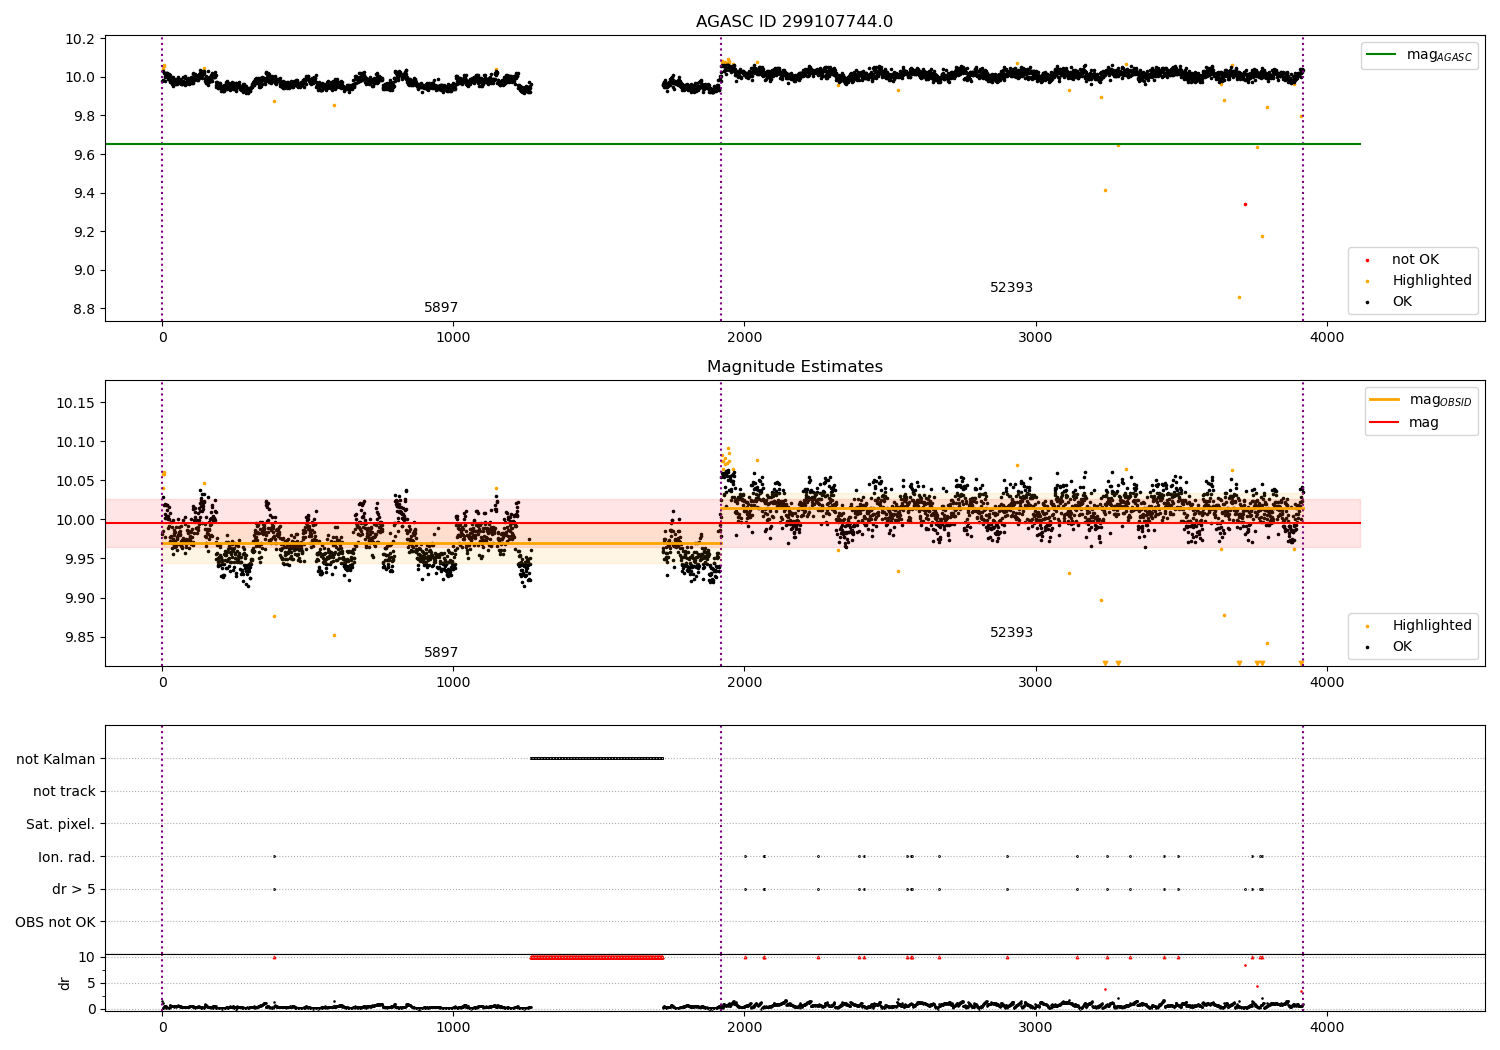Click the "5" tick on the dr axis

click(92, 983)
